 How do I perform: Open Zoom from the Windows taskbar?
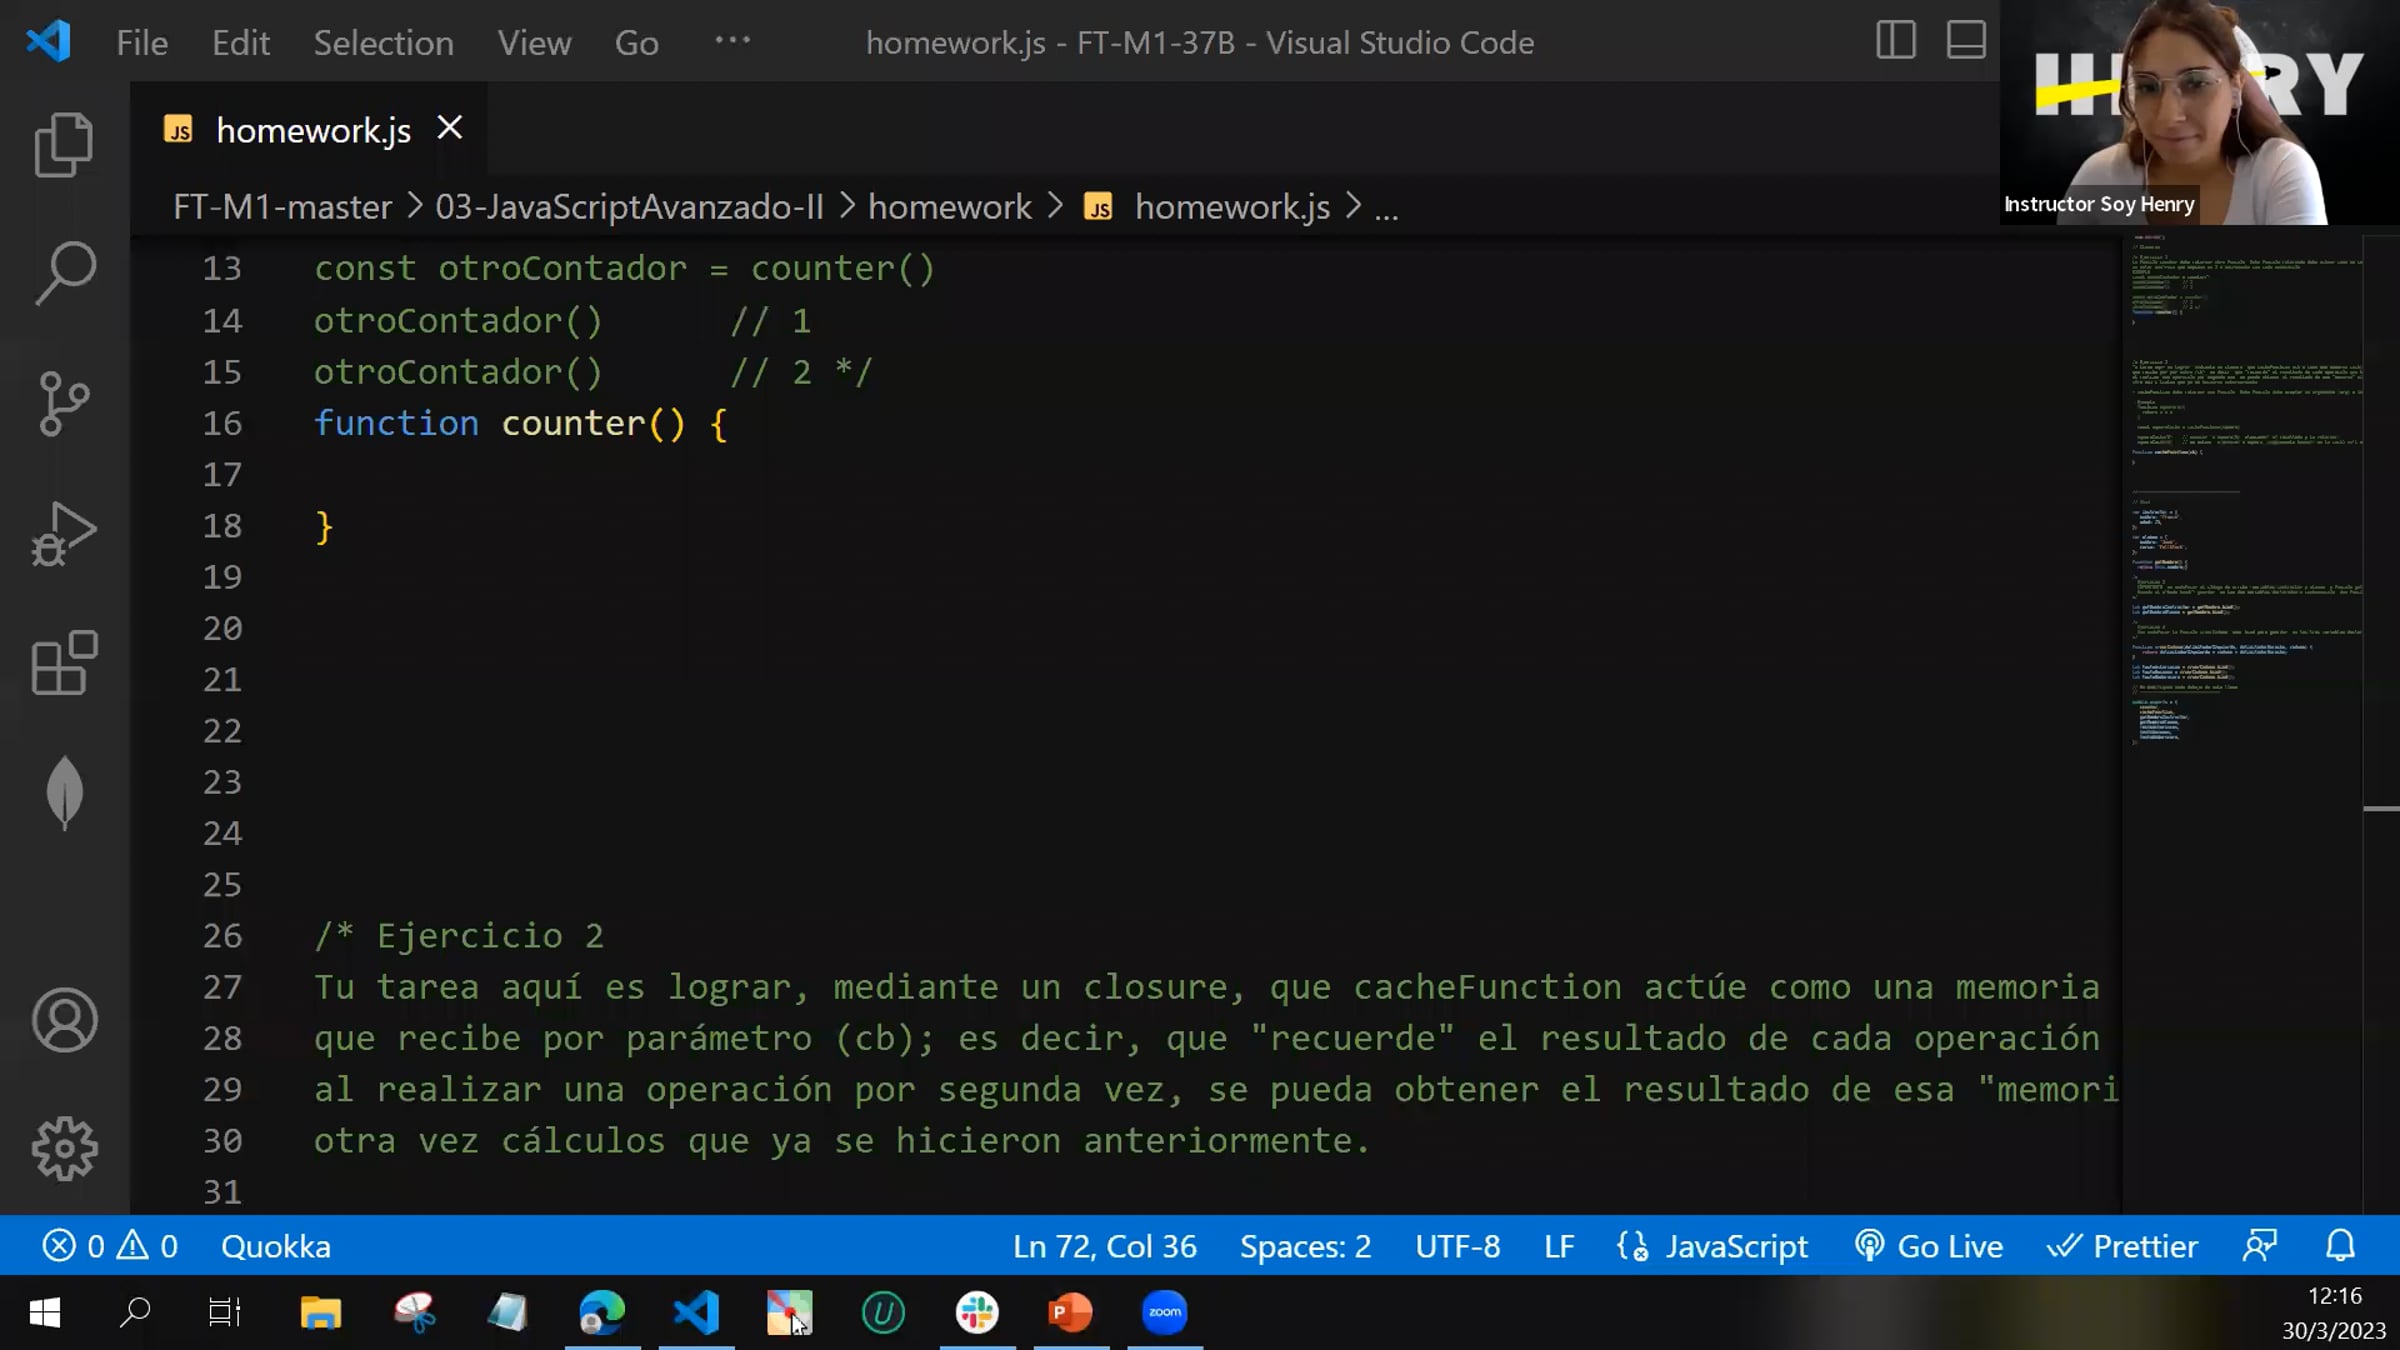pos(1164,1312)
